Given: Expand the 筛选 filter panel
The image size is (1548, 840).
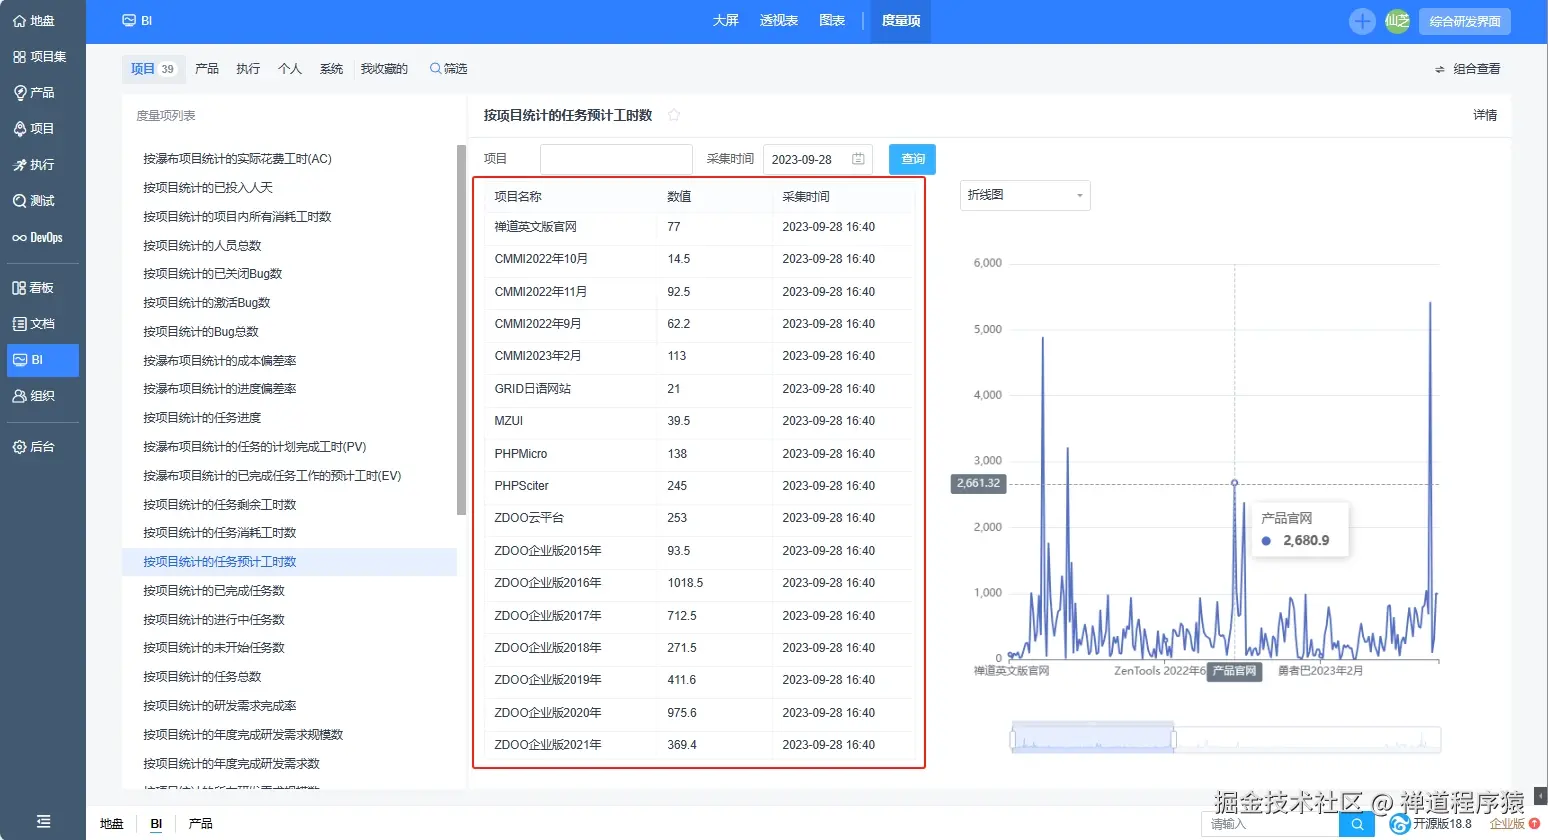Looking at the screenshot, I should tap(448, 69).
